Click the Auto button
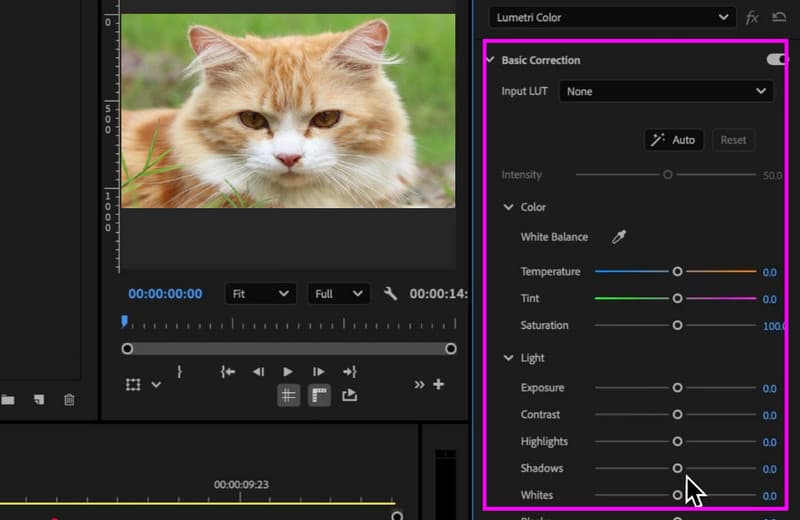Viewport: 800px width, 520px height. (674, 140)
